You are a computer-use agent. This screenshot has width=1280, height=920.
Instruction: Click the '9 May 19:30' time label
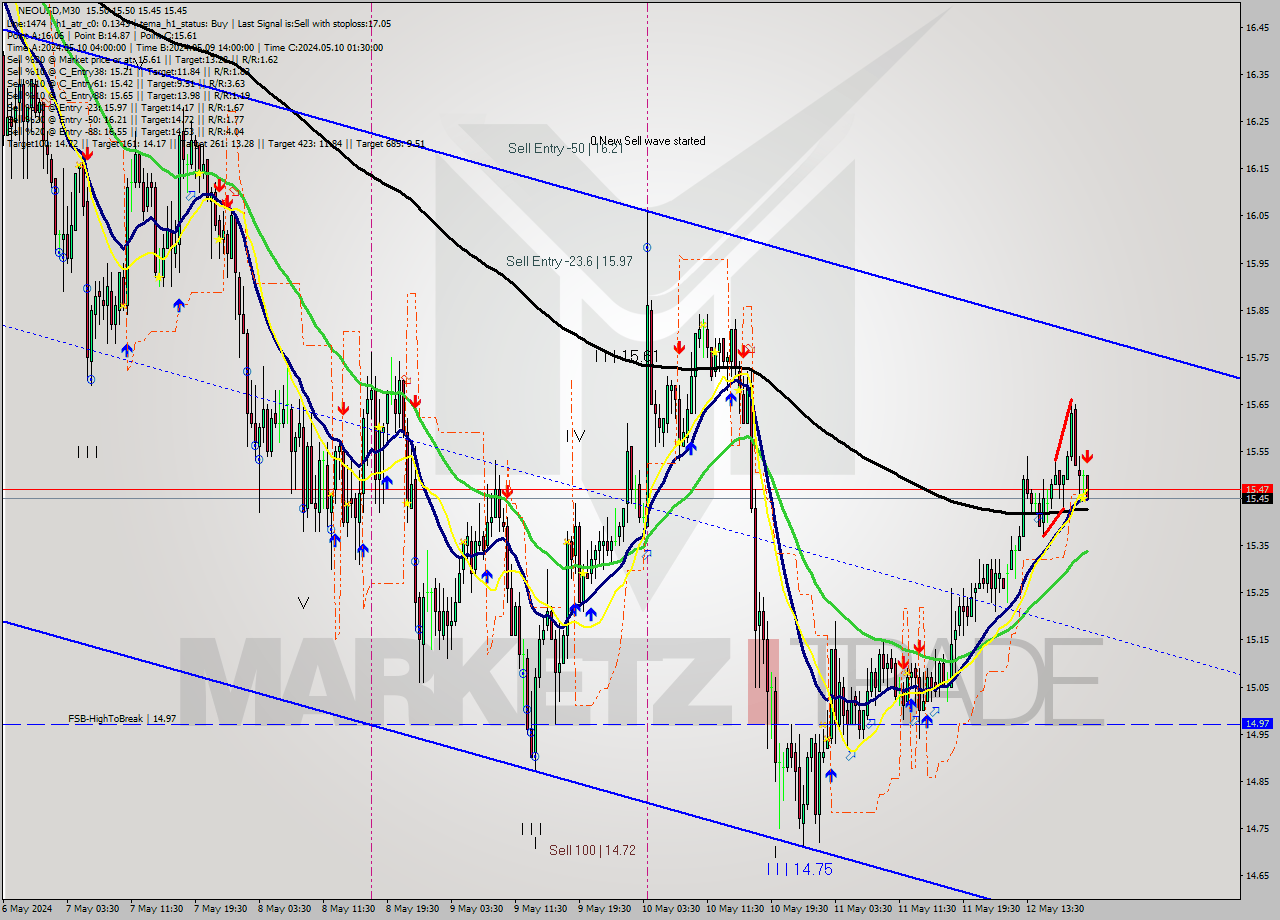point(604,909)
